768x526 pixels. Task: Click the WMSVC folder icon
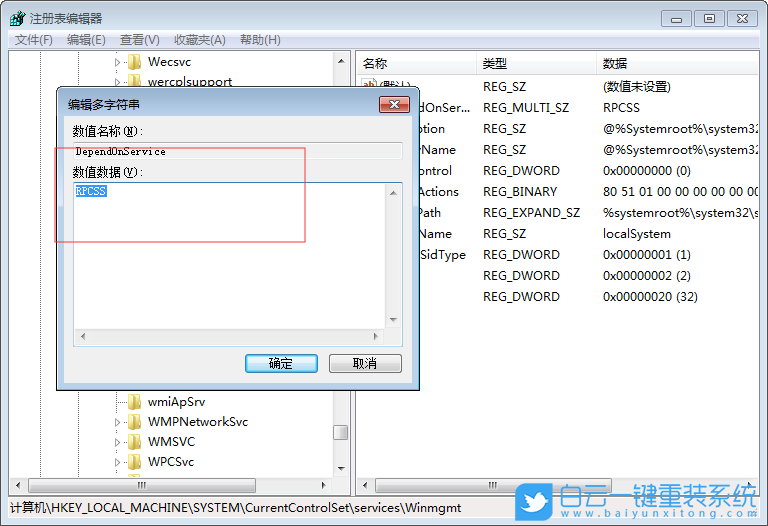click(135, 442)
